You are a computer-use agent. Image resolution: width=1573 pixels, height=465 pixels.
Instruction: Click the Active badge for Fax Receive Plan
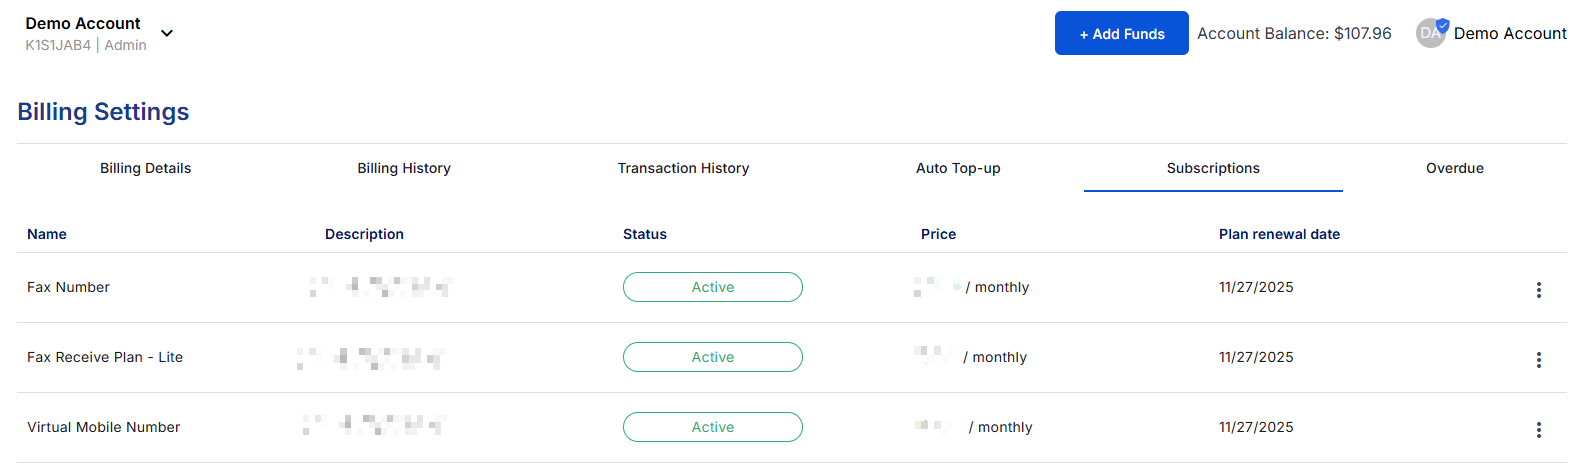[x=712, y=357]
